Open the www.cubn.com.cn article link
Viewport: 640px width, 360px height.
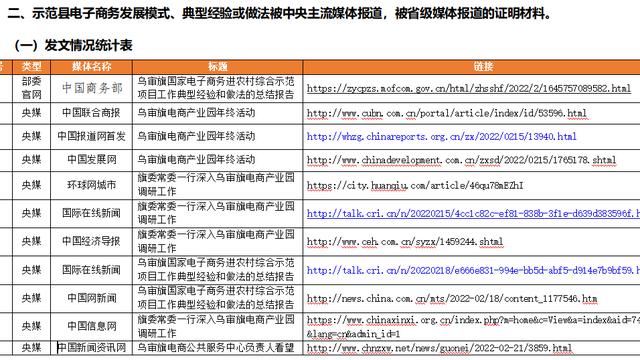[447, 113]
